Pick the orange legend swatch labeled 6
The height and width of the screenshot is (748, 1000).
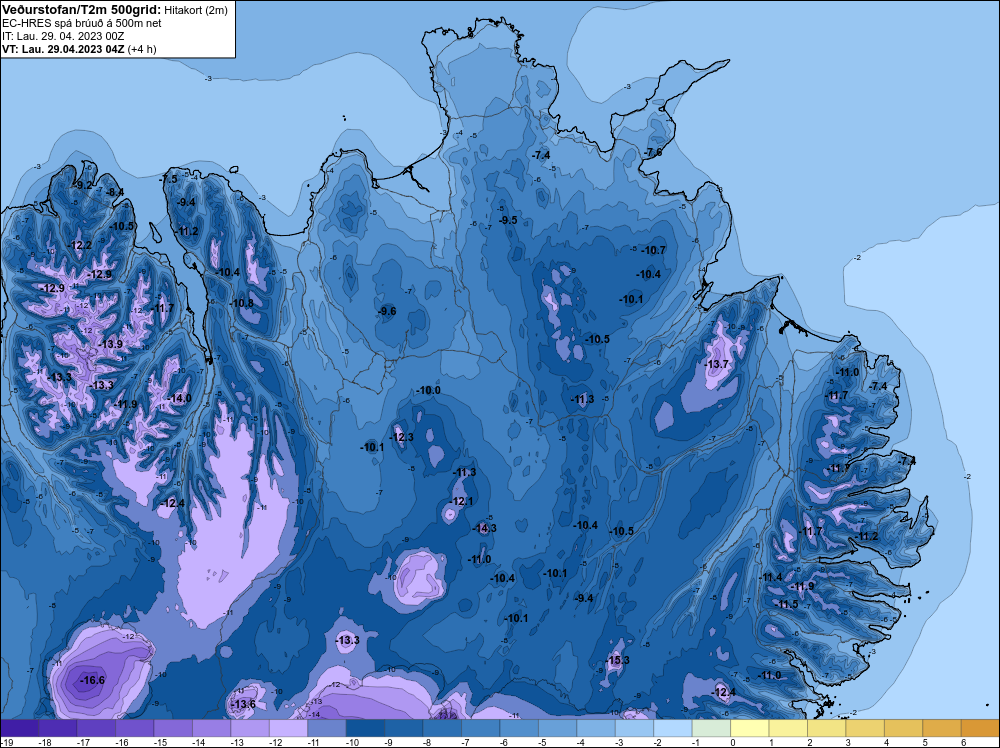[980, 728]
